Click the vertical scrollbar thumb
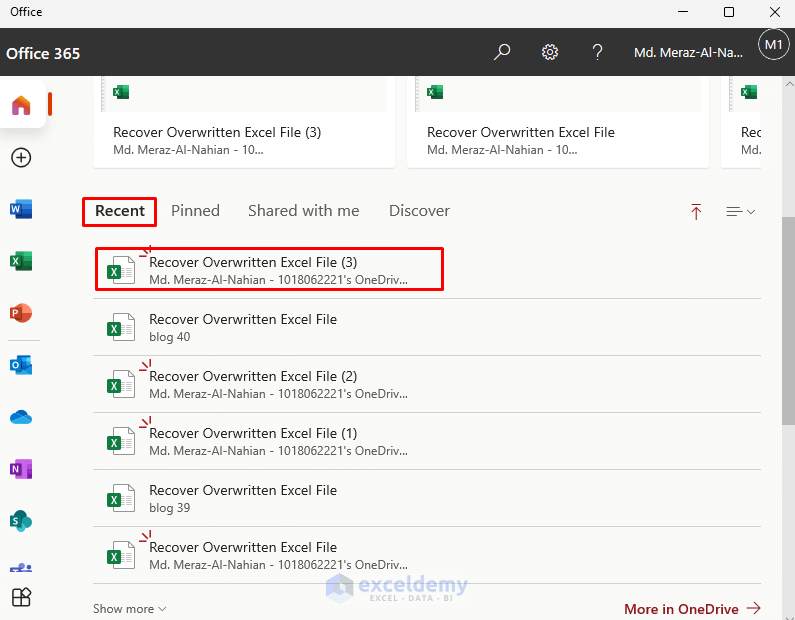This screenshot has height=620, width=795. pos(788,320)
